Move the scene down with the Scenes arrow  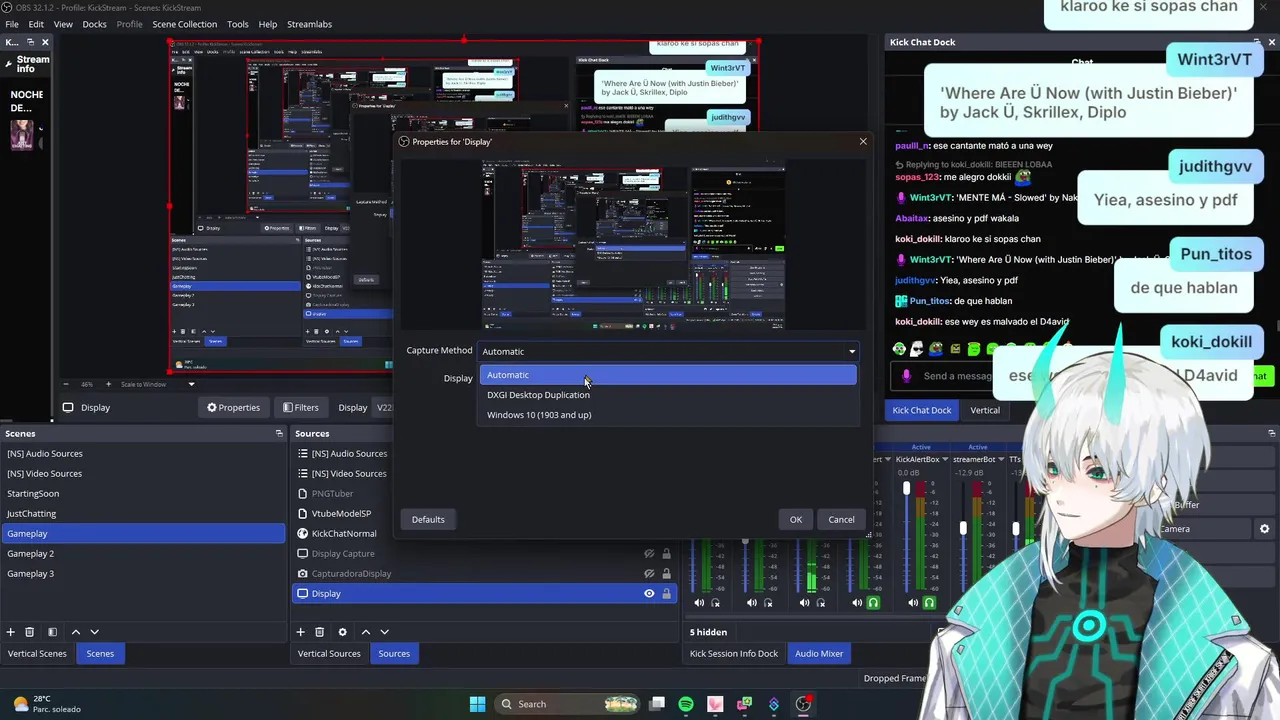pyautogui.click(x=95, y=632)
